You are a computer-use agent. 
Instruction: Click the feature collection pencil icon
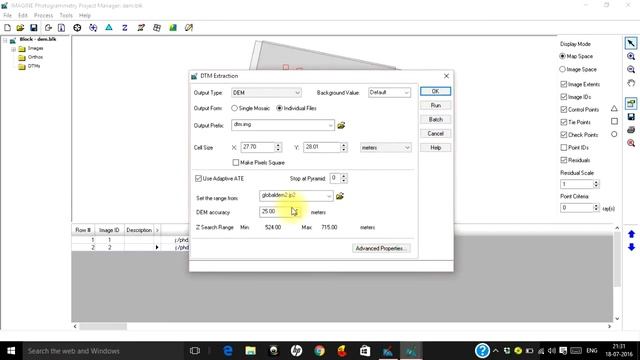pyautogui.click(x=189, y=28)
